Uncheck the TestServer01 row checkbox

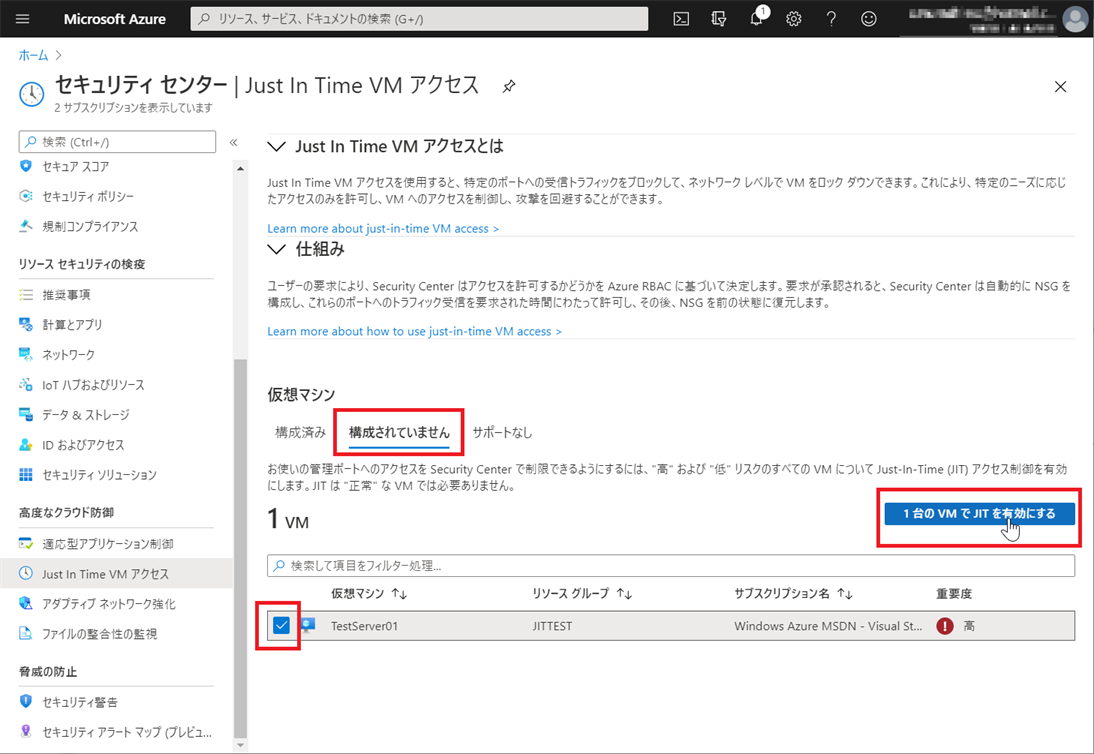pos(281,626)
